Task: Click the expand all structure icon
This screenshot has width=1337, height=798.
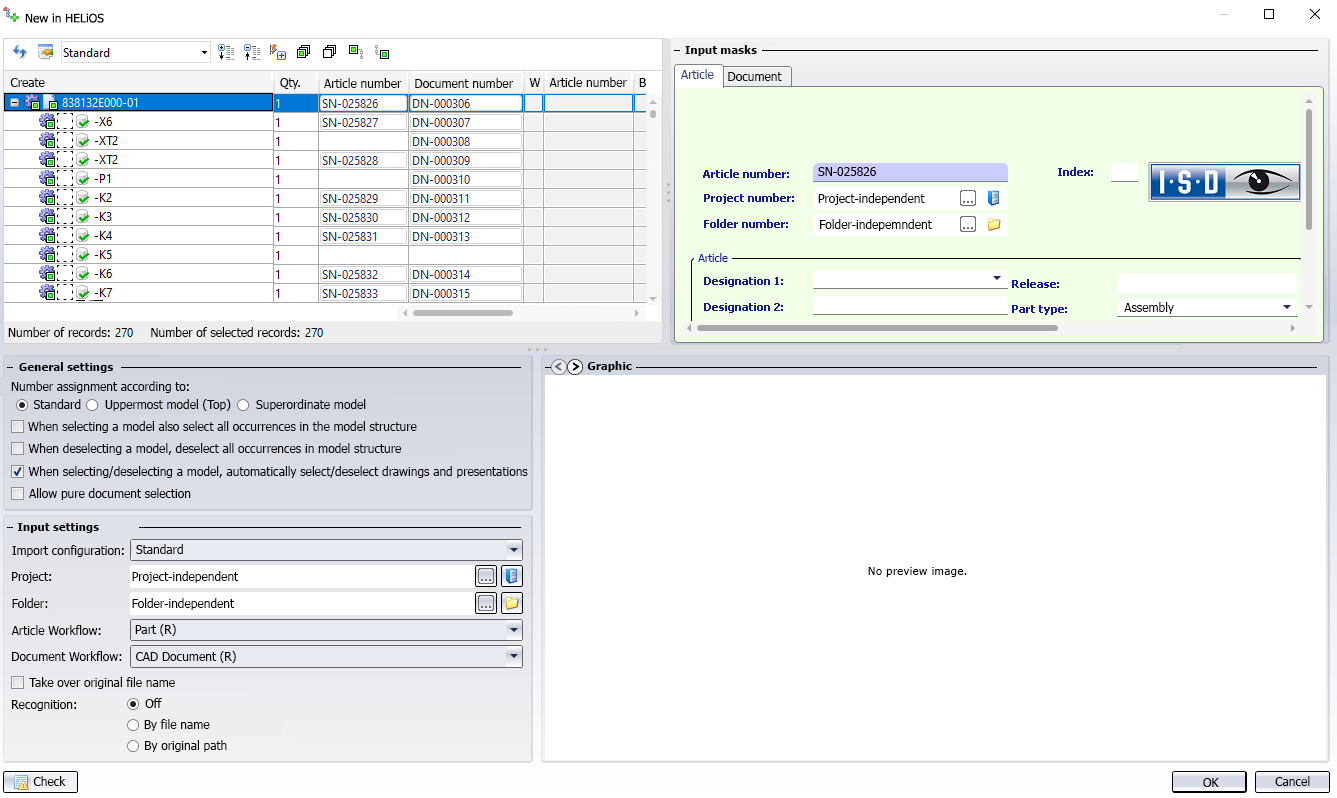Action: (x=226, y=52)
